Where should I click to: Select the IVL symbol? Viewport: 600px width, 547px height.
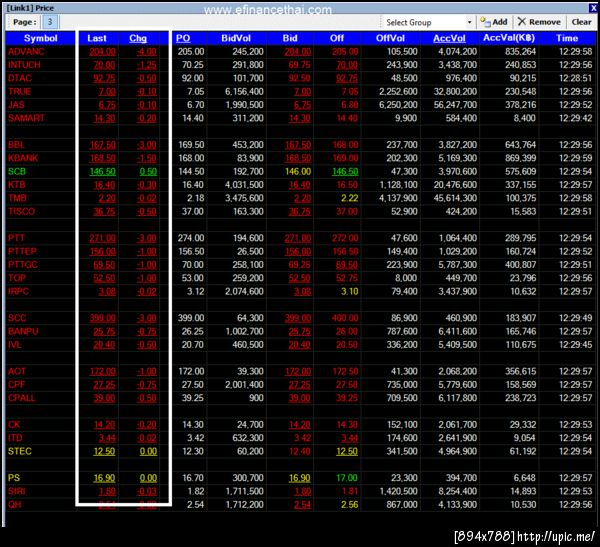pos(15,345)
